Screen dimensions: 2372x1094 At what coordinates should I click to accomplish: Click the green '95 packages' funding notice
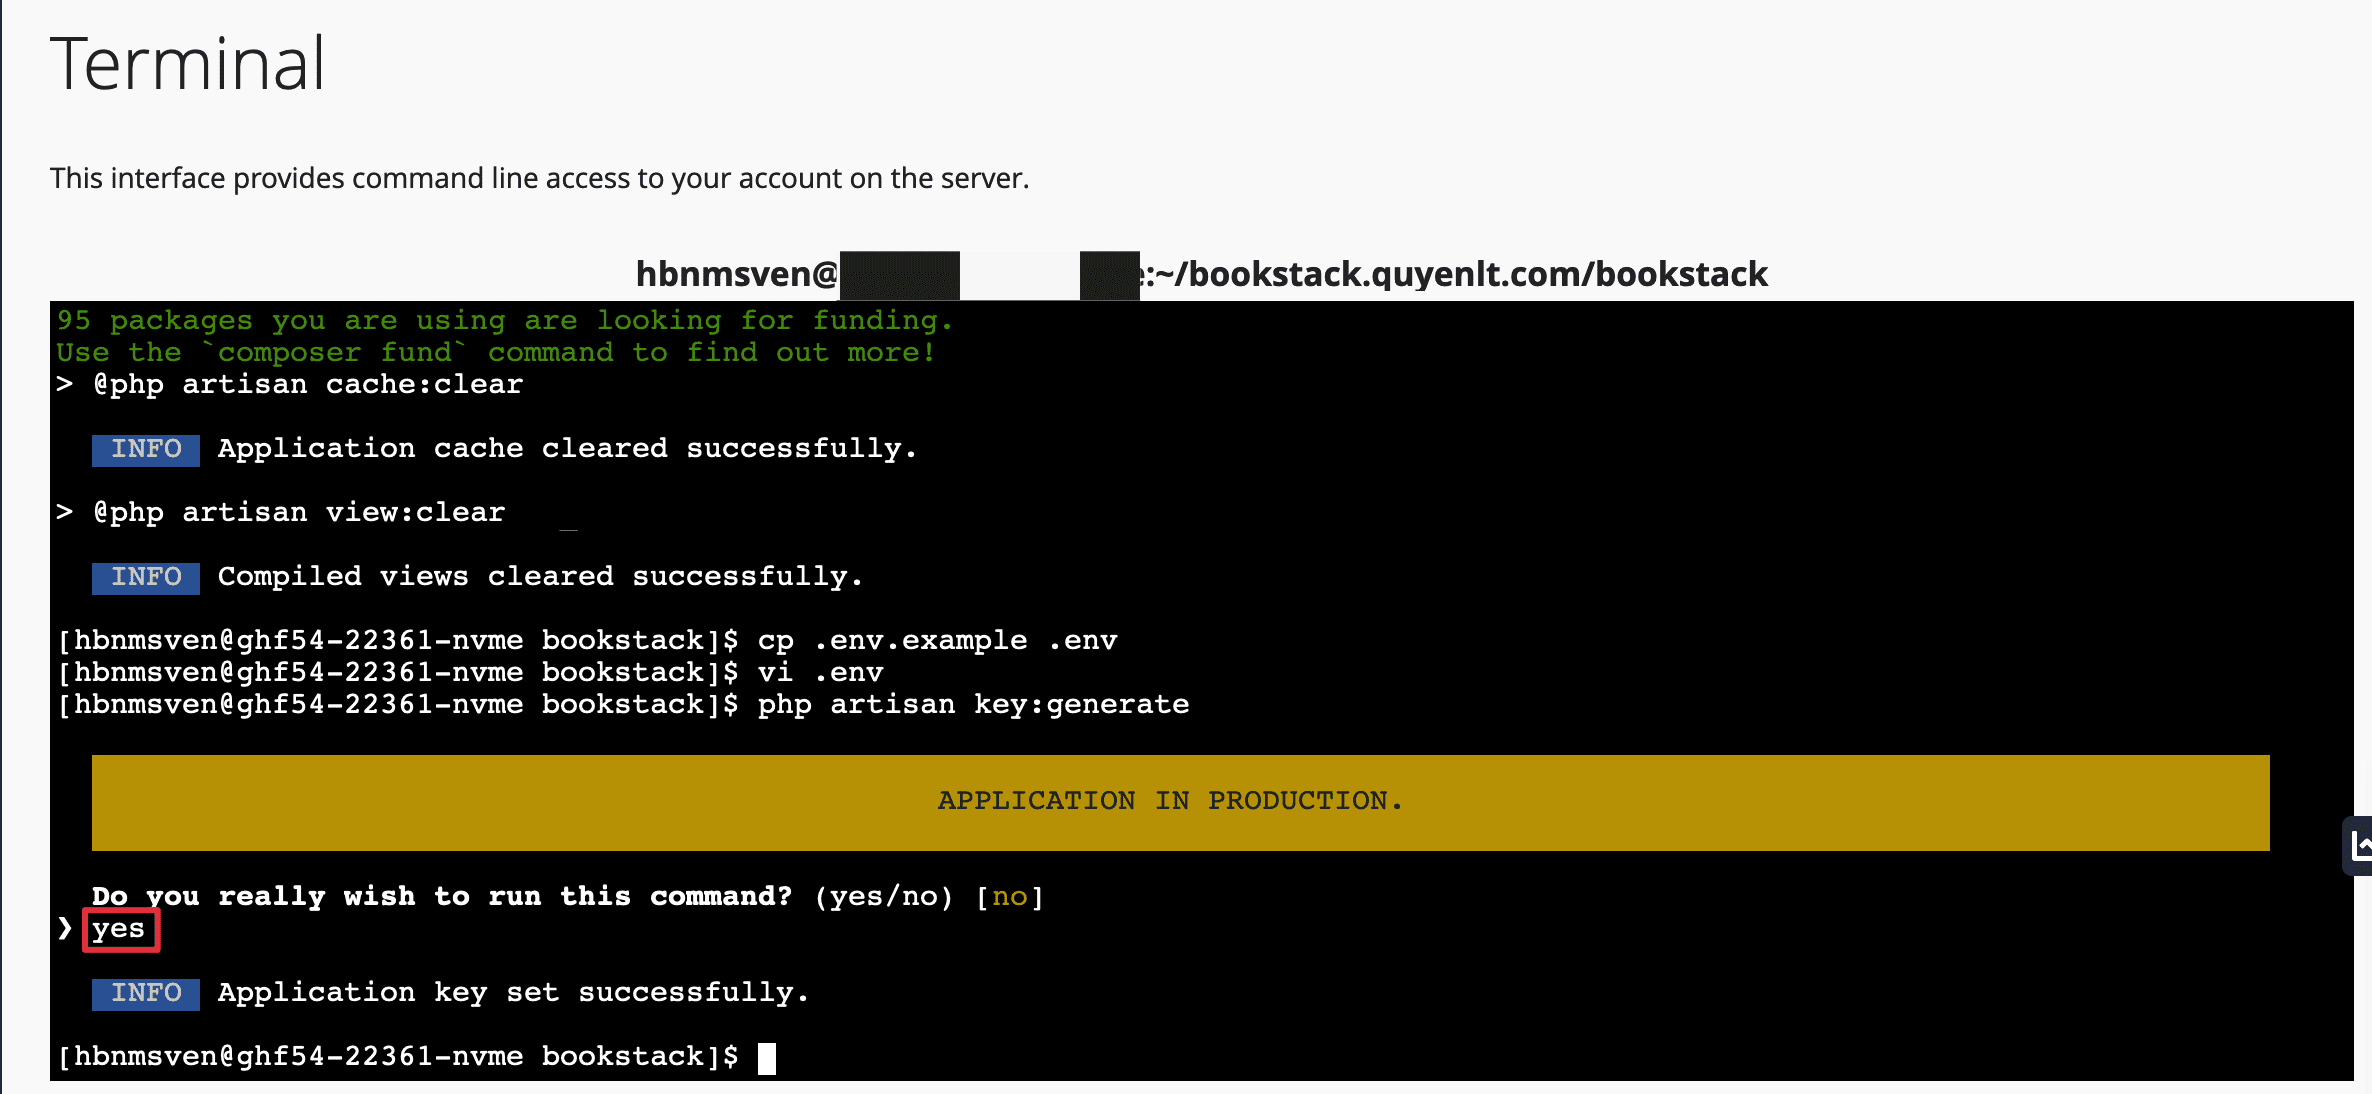point(504,321)
